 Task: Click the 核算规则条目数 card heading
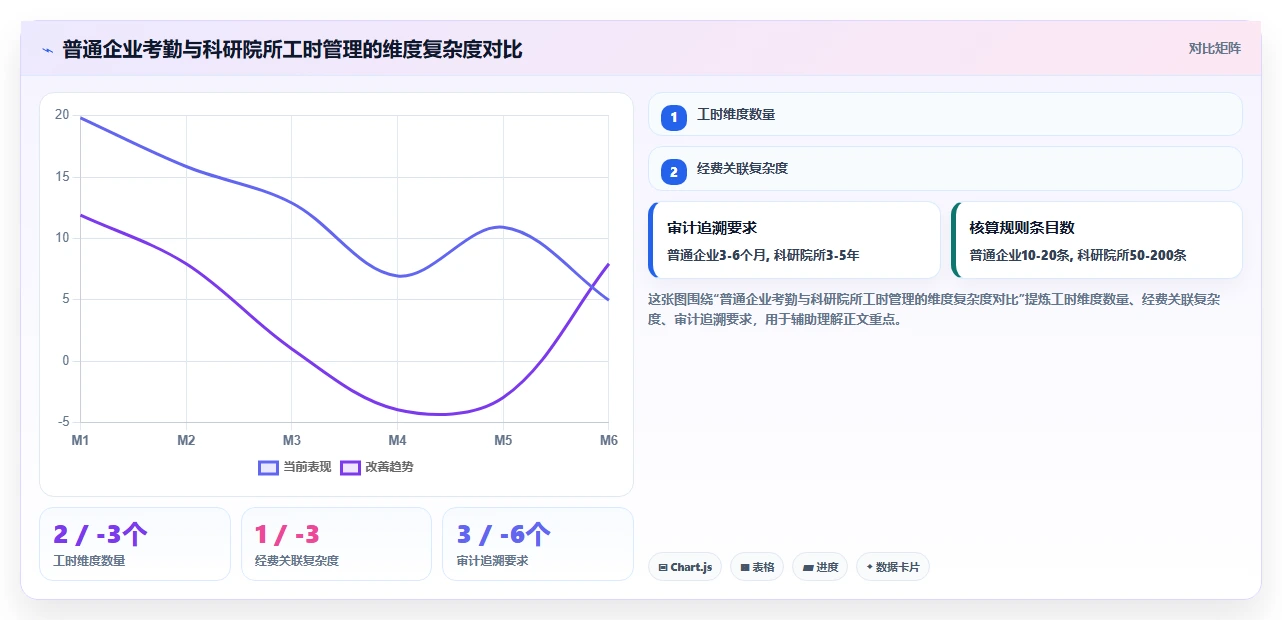[1022, 228]
